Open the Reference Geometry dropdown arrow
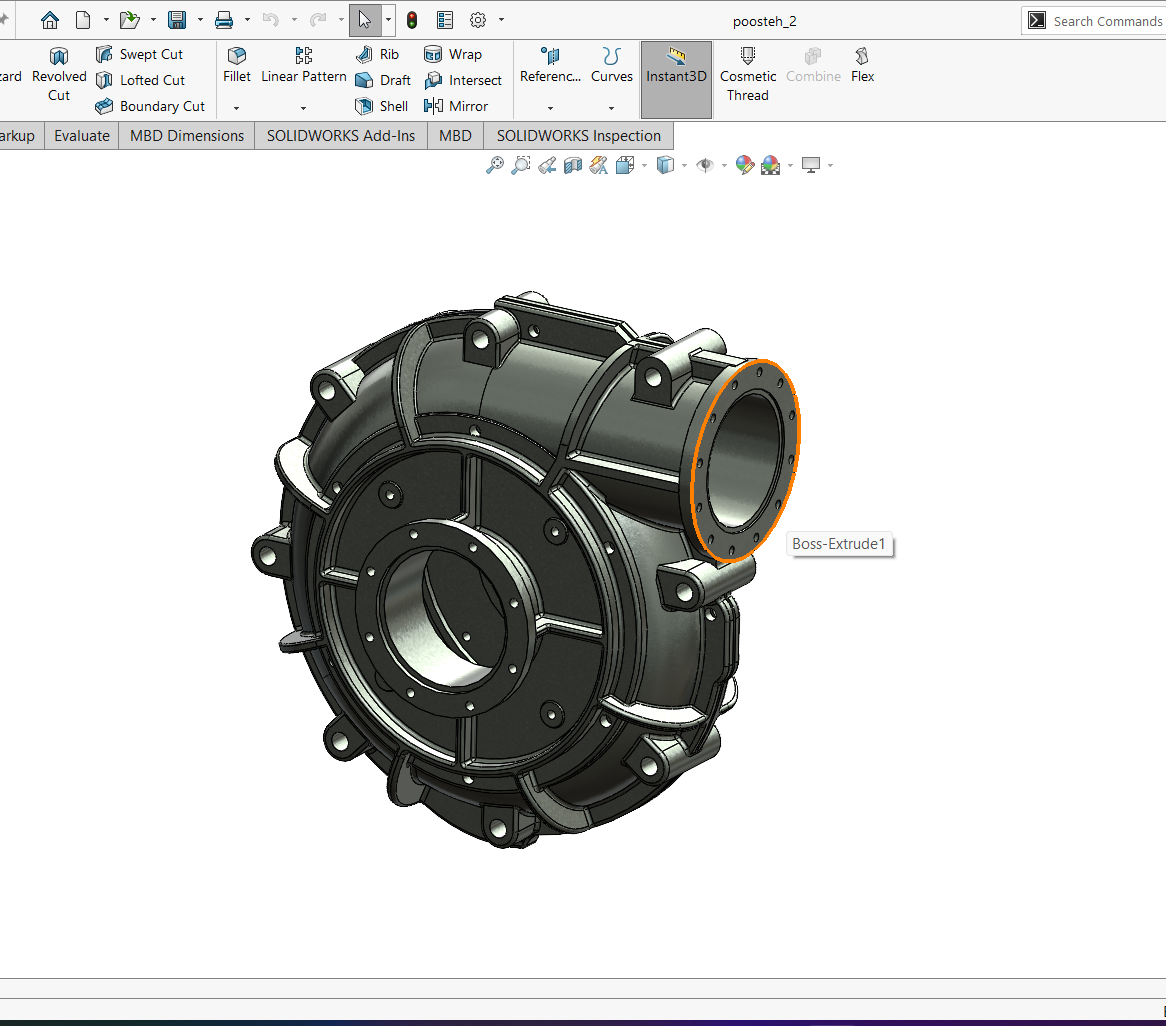1166x1026 pixels. point(550,108)
